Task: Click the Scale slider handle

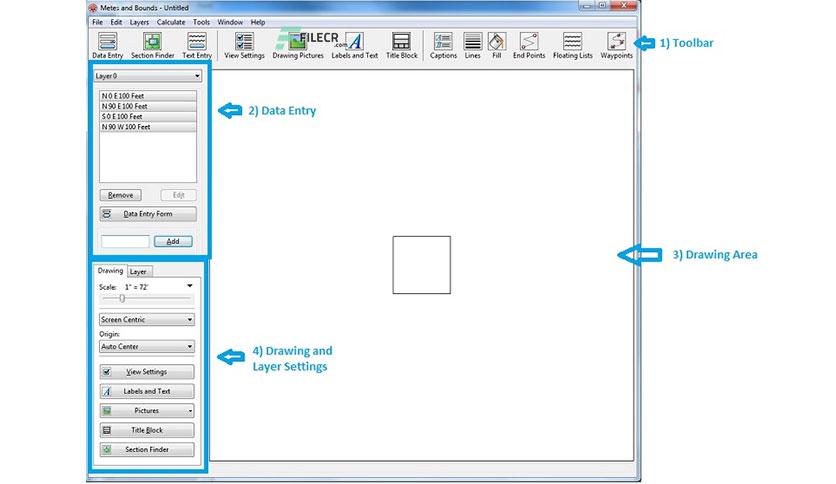Action: pyautogui.click(x=122, y=299)
